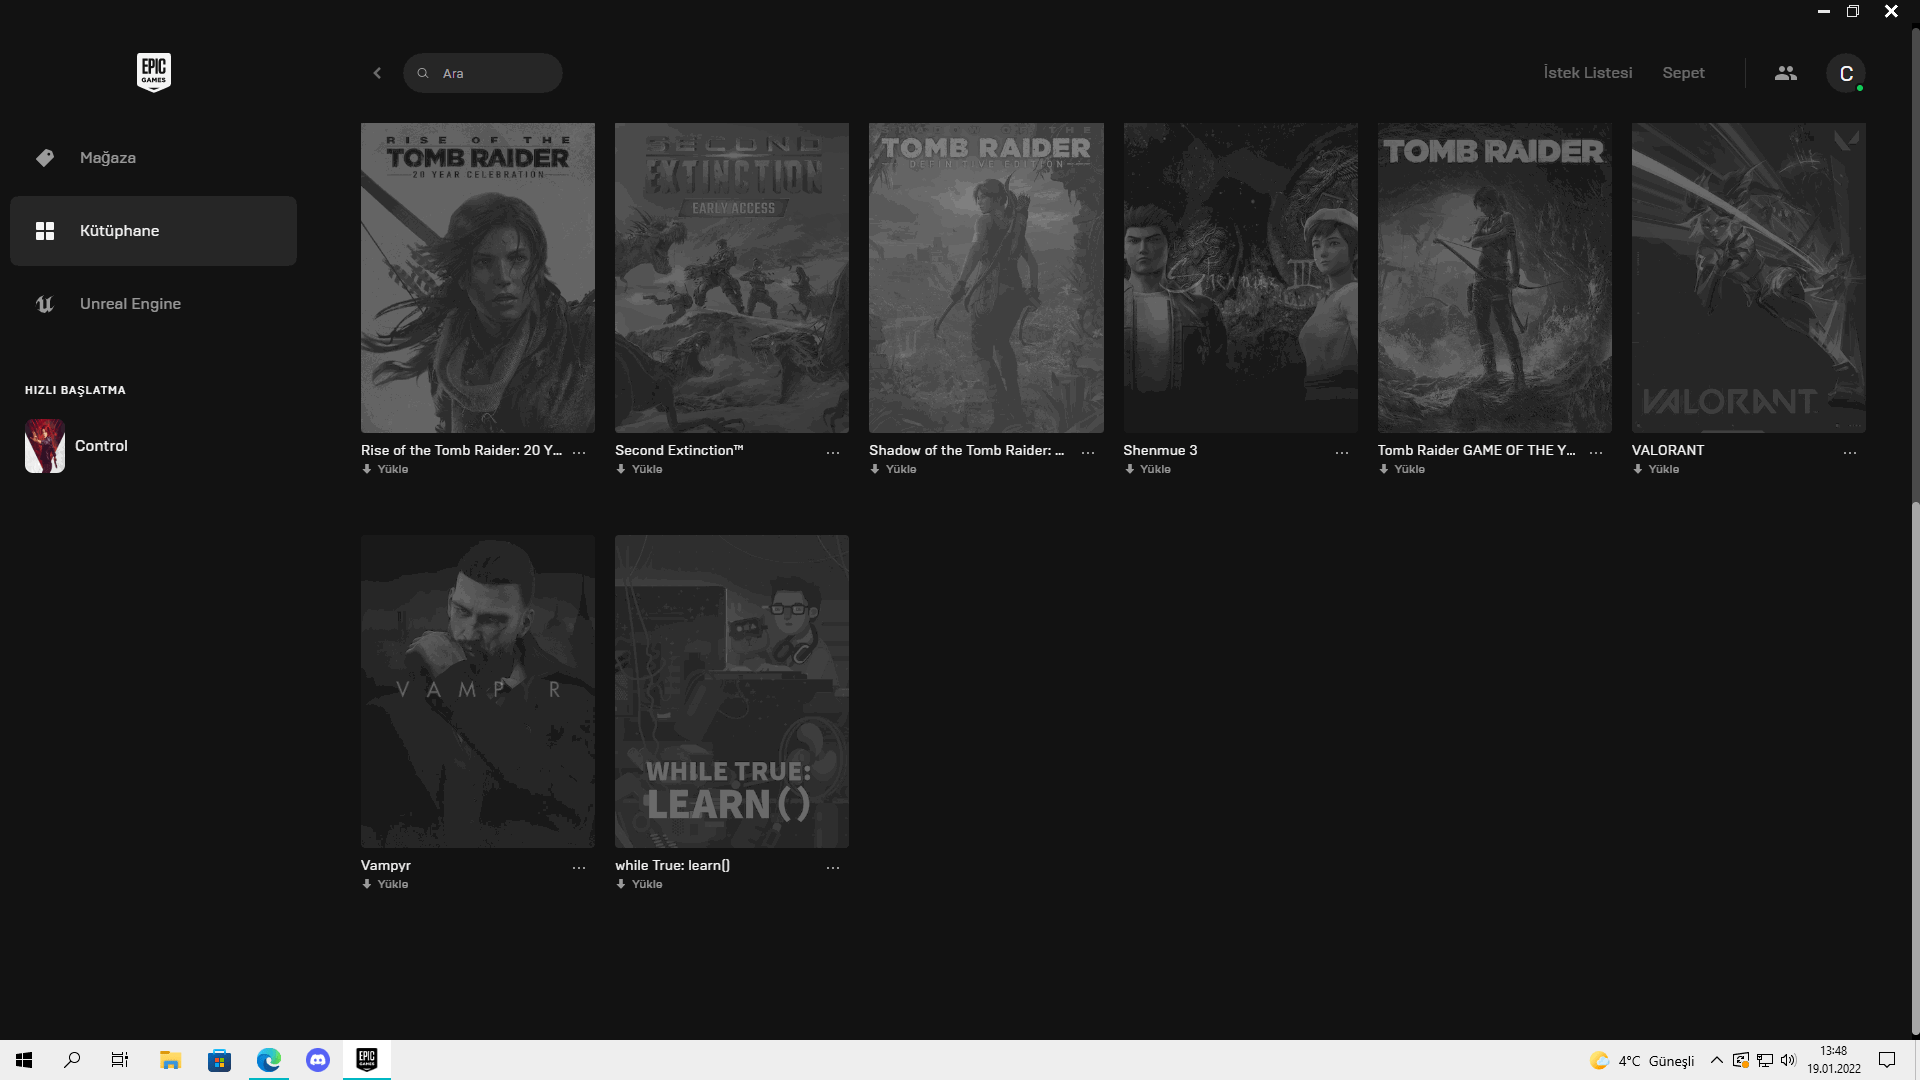Image resolution: width=1920 pixels, height=1080 pixels.
Task: Expand options menu for Shenmue 3
Action: coord(1342,452)
